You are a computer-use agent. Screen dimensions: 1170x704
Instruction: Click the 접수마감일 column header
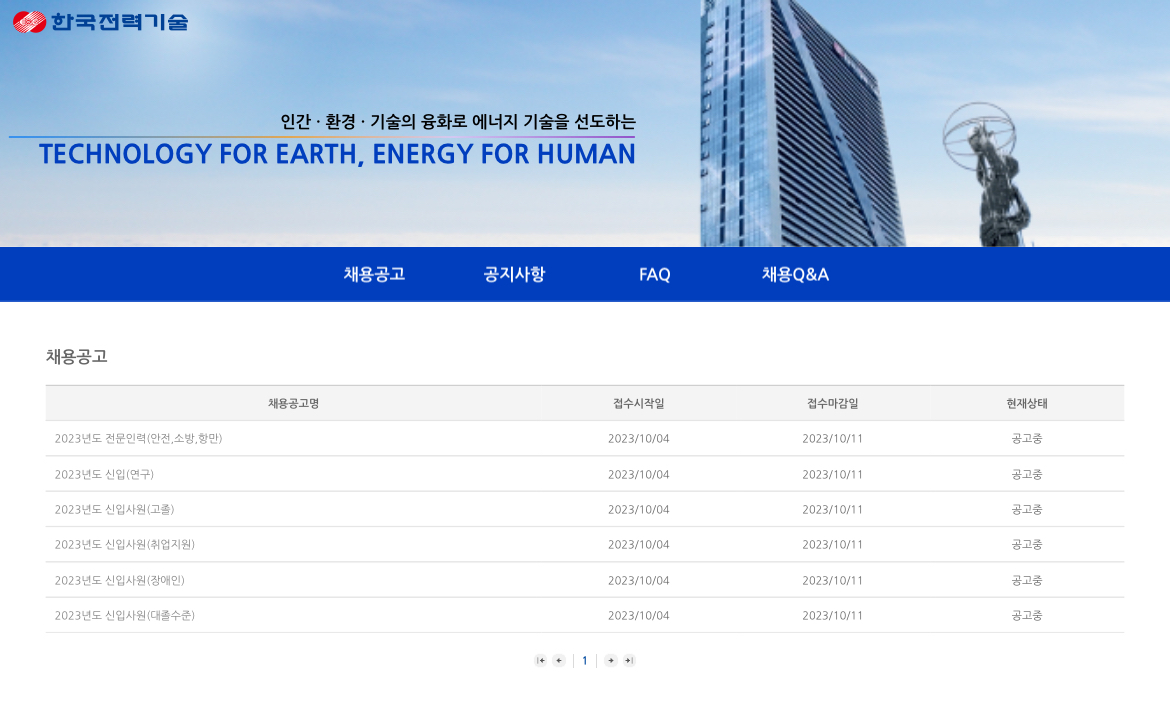(x=832, y=403)
